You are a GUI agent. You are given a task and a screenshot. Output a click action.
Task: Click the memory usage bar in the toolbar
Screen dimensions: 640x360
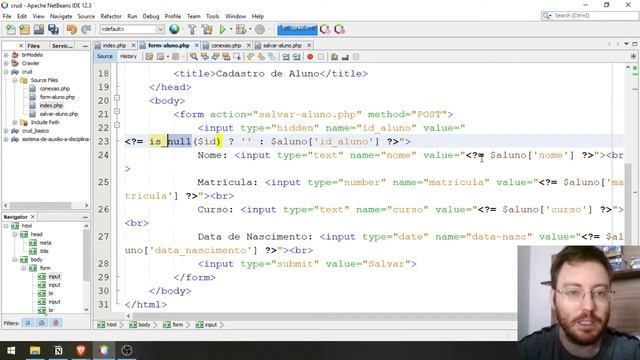tap(297, 29)
